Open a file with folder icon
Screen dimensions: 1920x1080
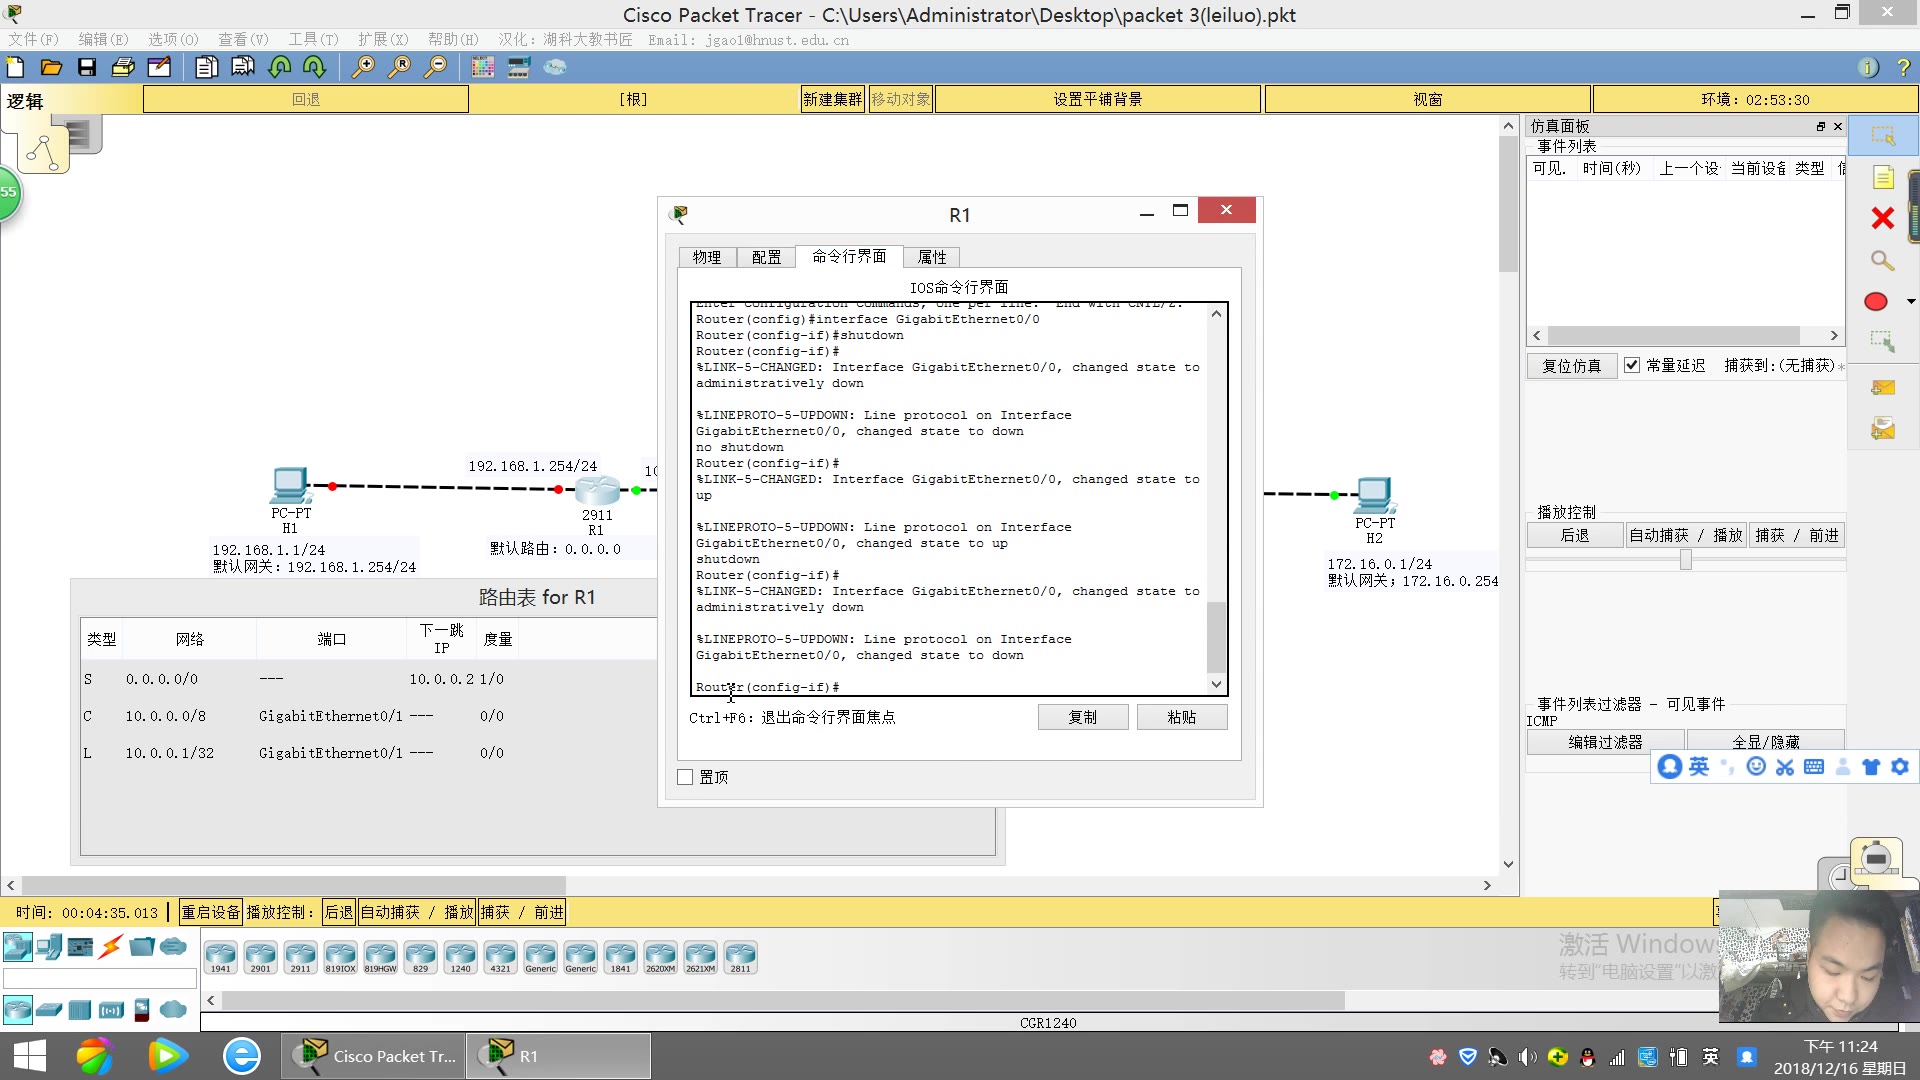[x=51, y=67]
